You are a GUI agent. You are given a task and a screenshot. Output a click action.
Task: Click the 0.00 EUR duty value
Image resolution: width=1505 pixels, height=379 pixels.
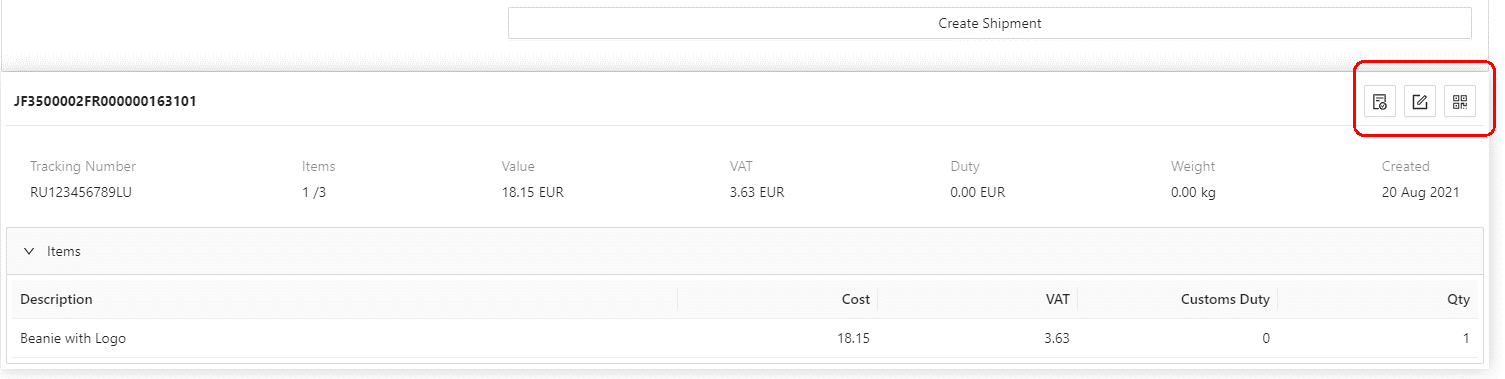(978, 192)
